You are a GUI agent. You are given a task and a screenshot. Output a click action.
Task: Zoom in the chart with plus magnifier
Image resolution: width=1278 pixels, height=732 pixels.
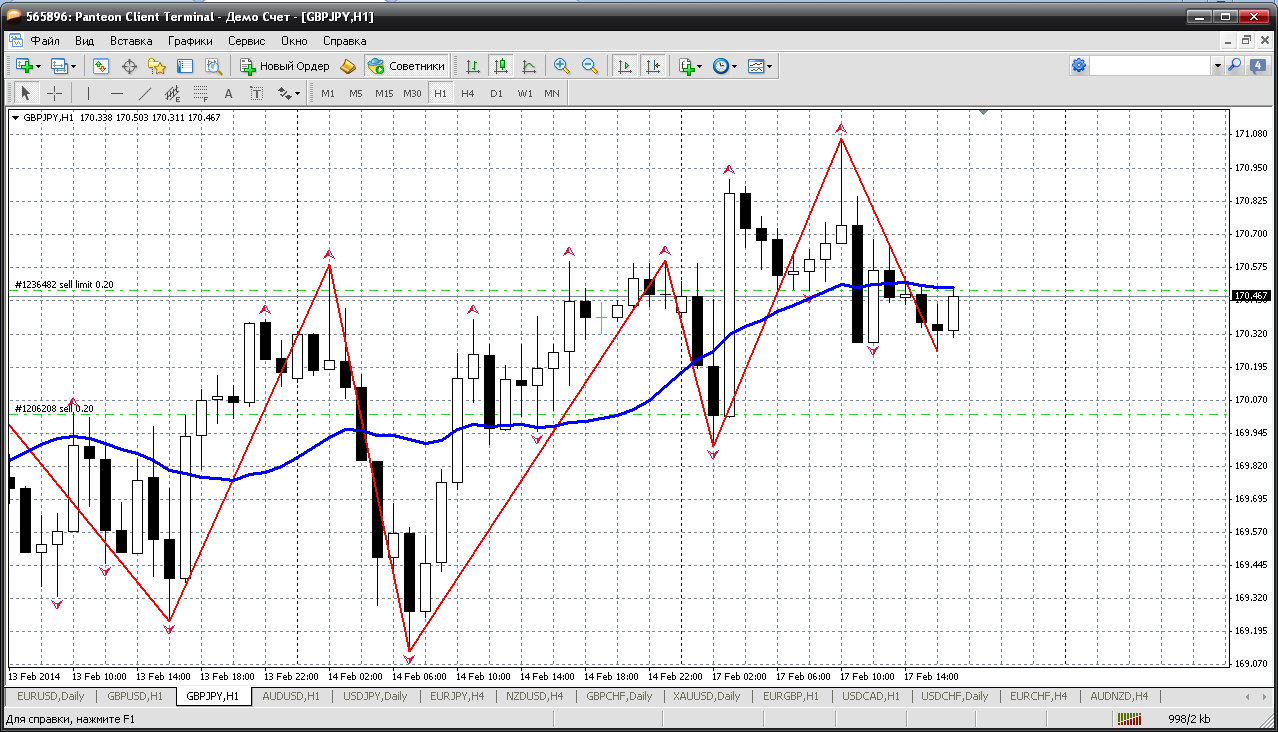tap(562, 66)
